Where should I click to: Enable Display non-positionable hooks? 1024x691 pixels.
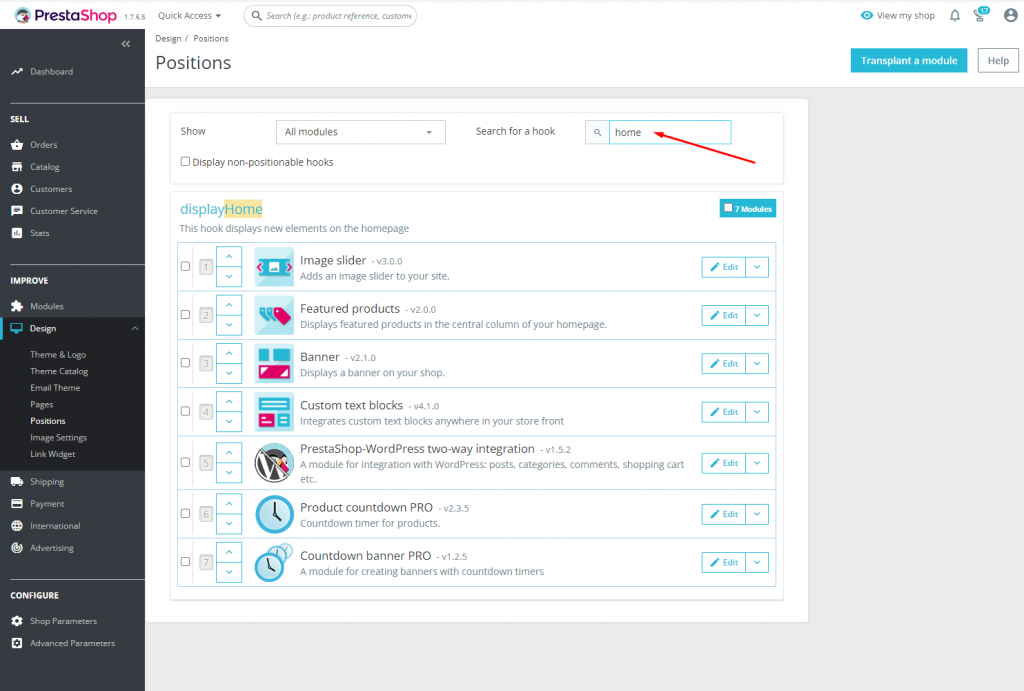click(185, 161)
